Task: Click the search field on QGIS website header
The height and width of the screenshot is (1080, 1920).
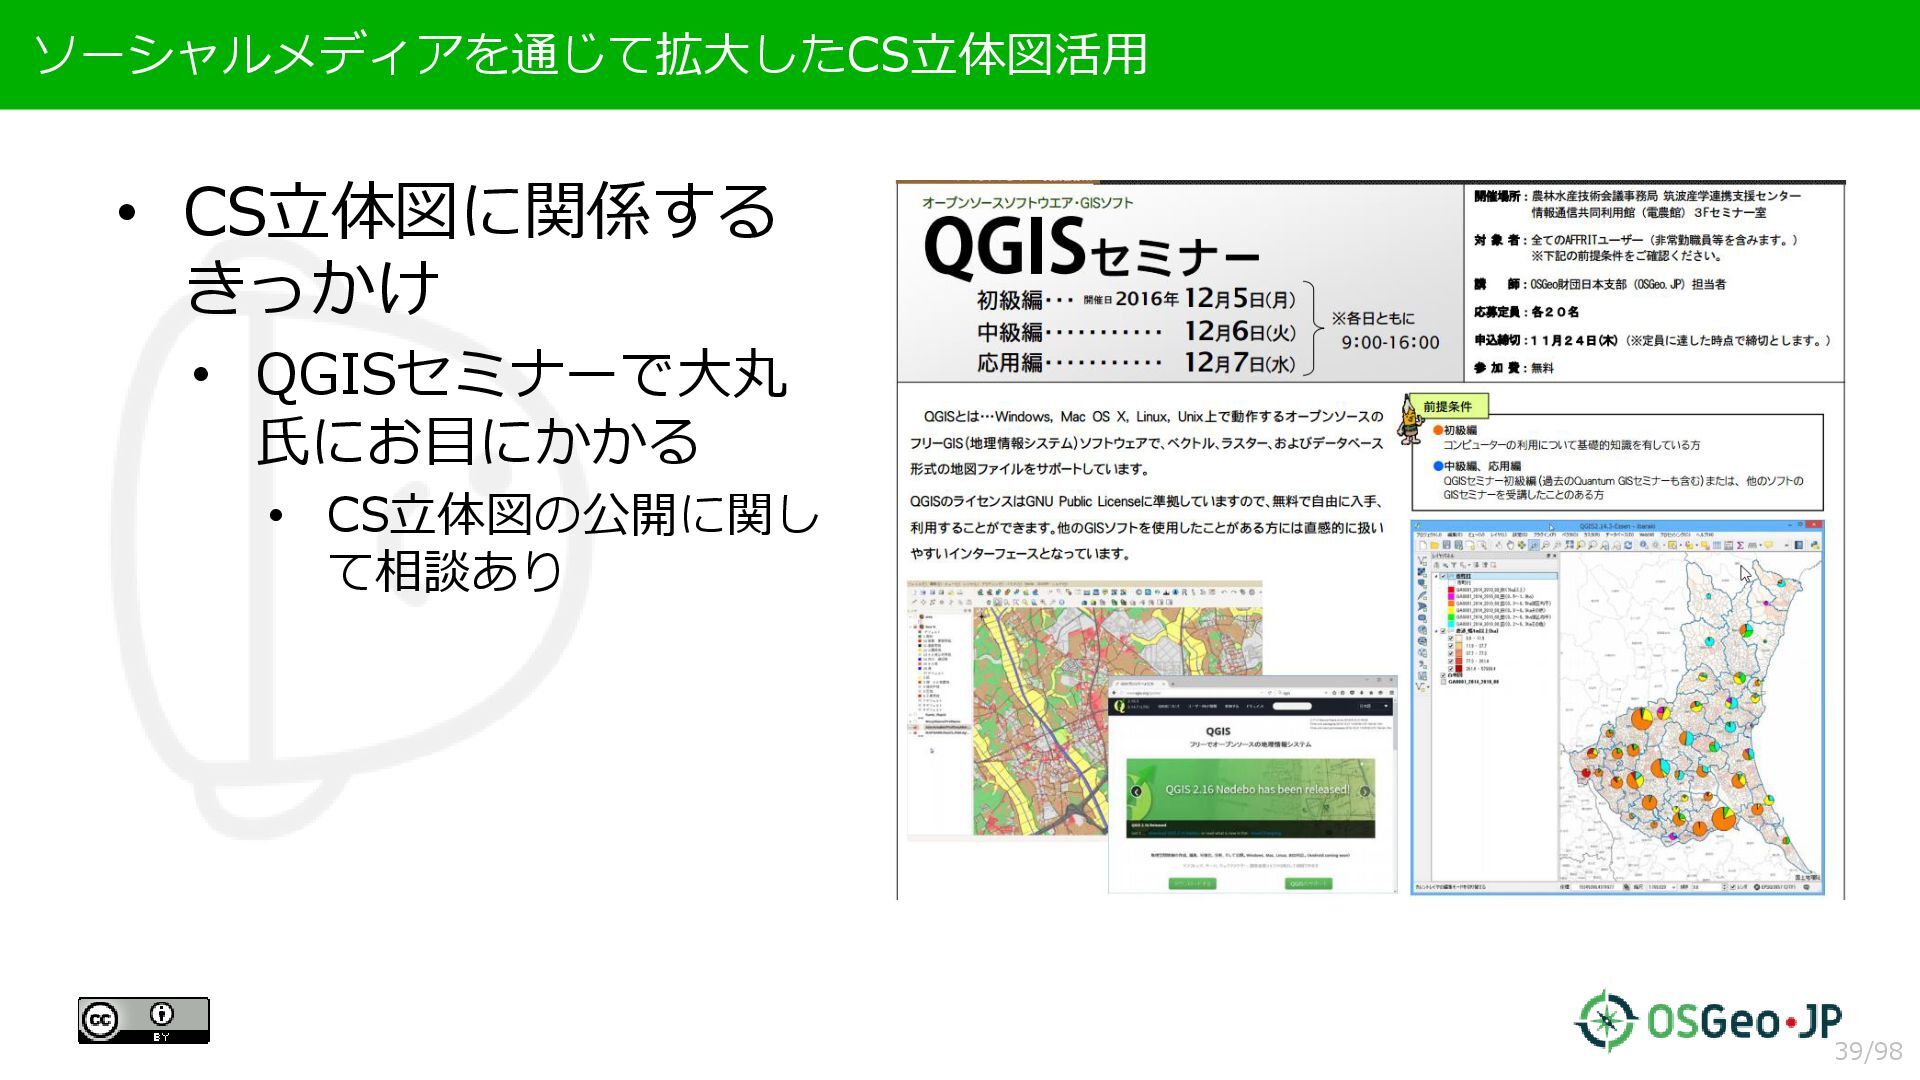Action: [x=1292, y=706]
